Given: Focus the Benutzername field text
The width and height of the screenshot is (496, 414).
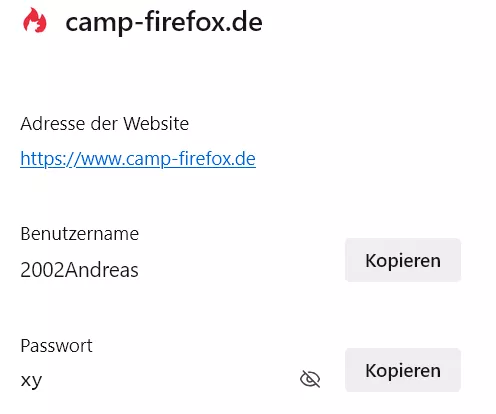Looking at the screenshot, I should tap(79, 270).
